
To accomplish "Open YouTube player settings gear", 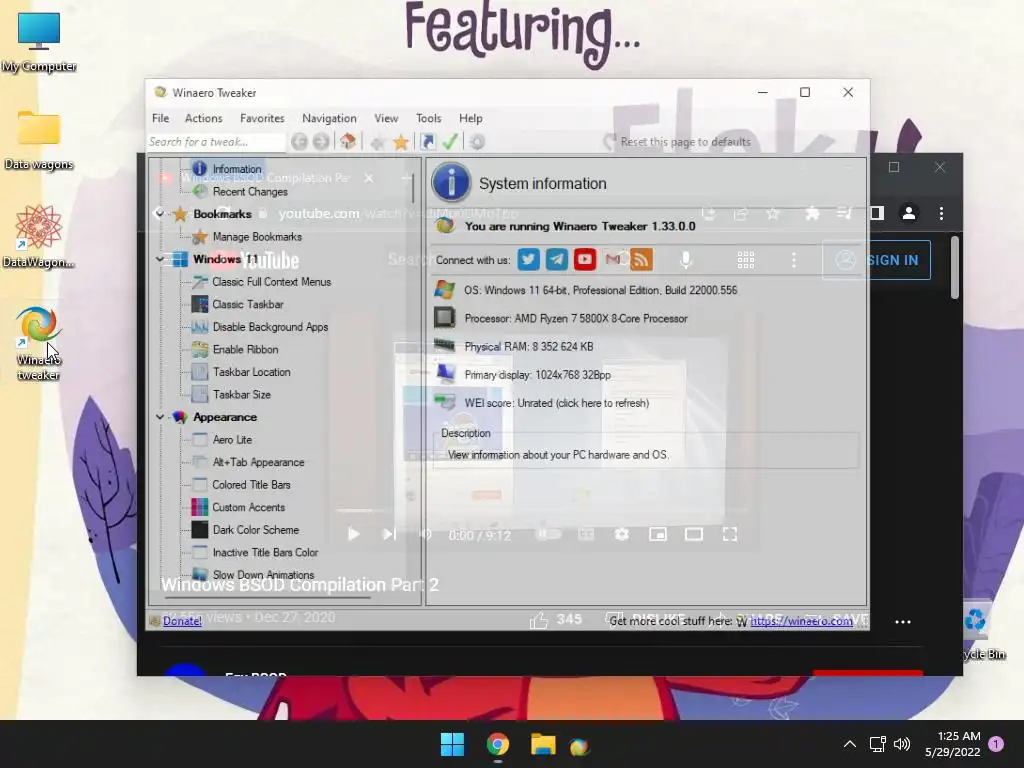I will 622,534.
